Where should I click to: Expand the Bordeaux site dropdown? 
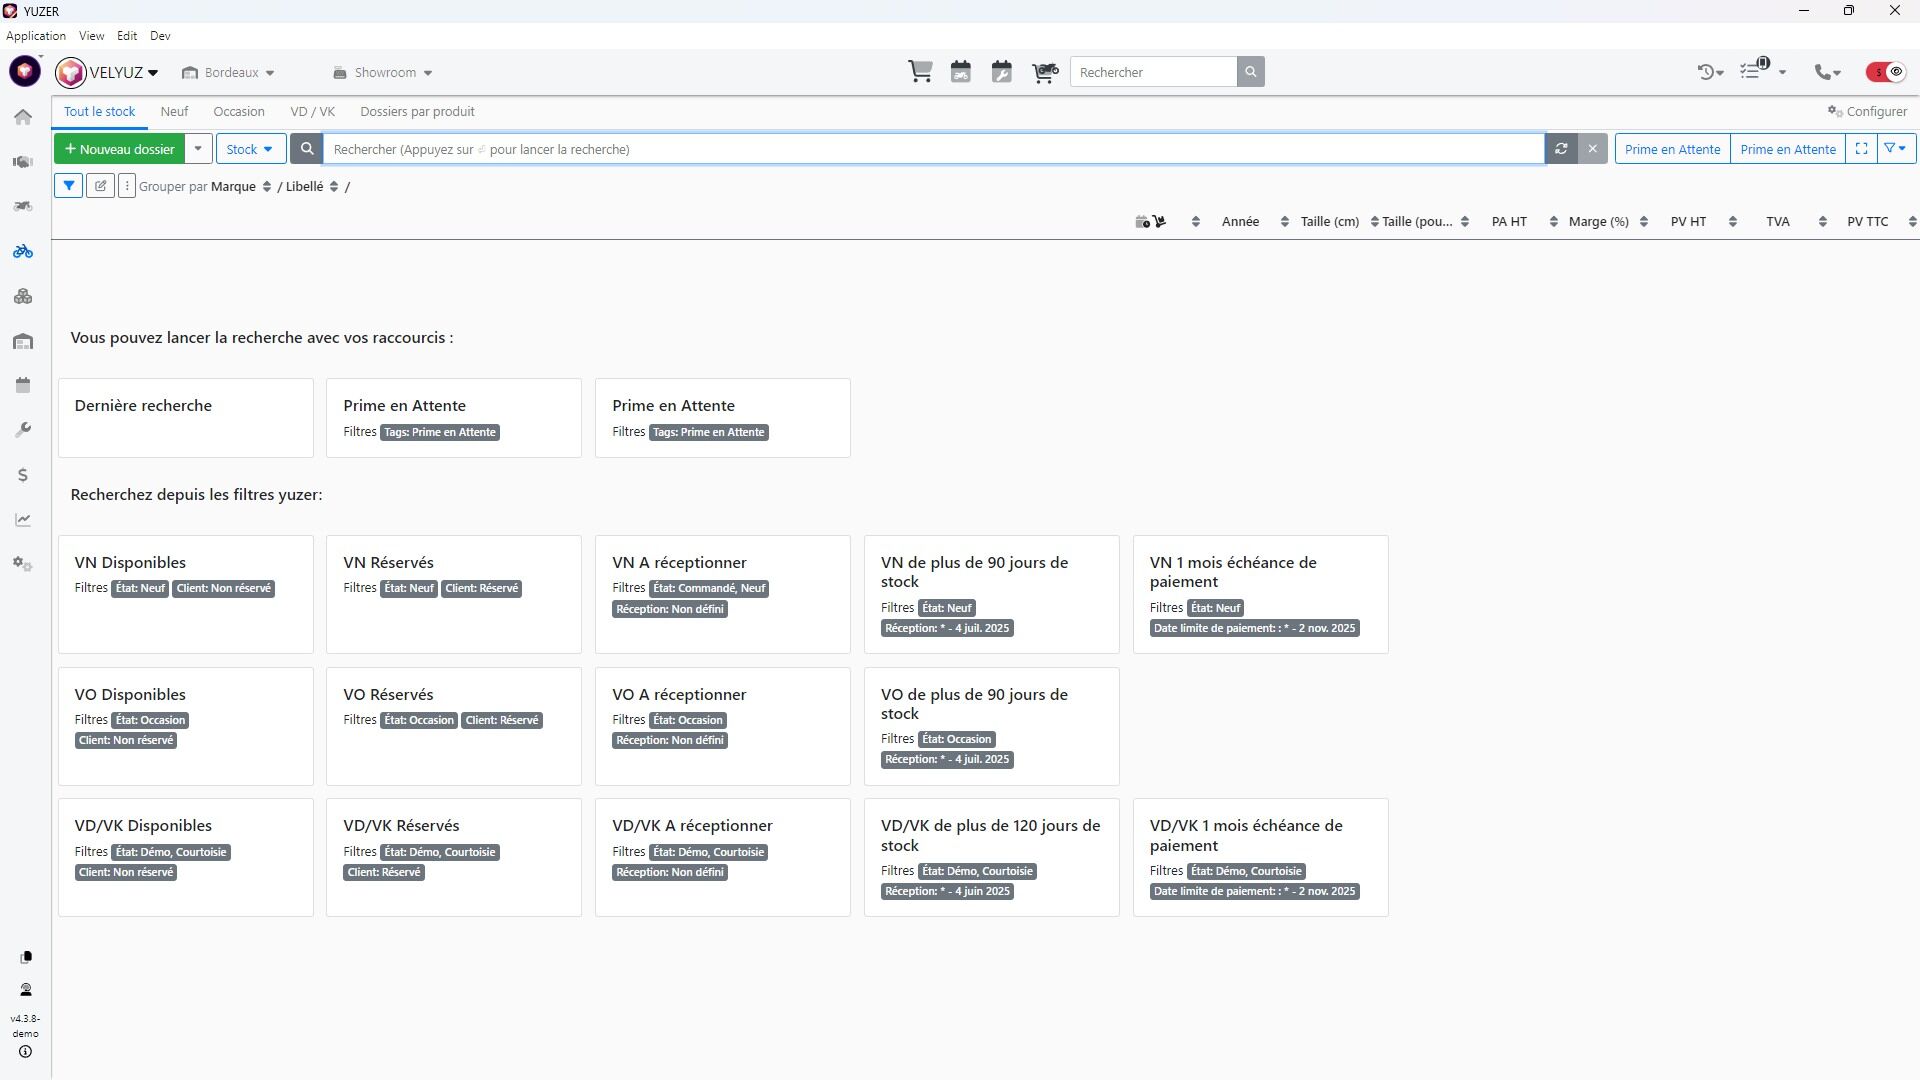(229, 73)
